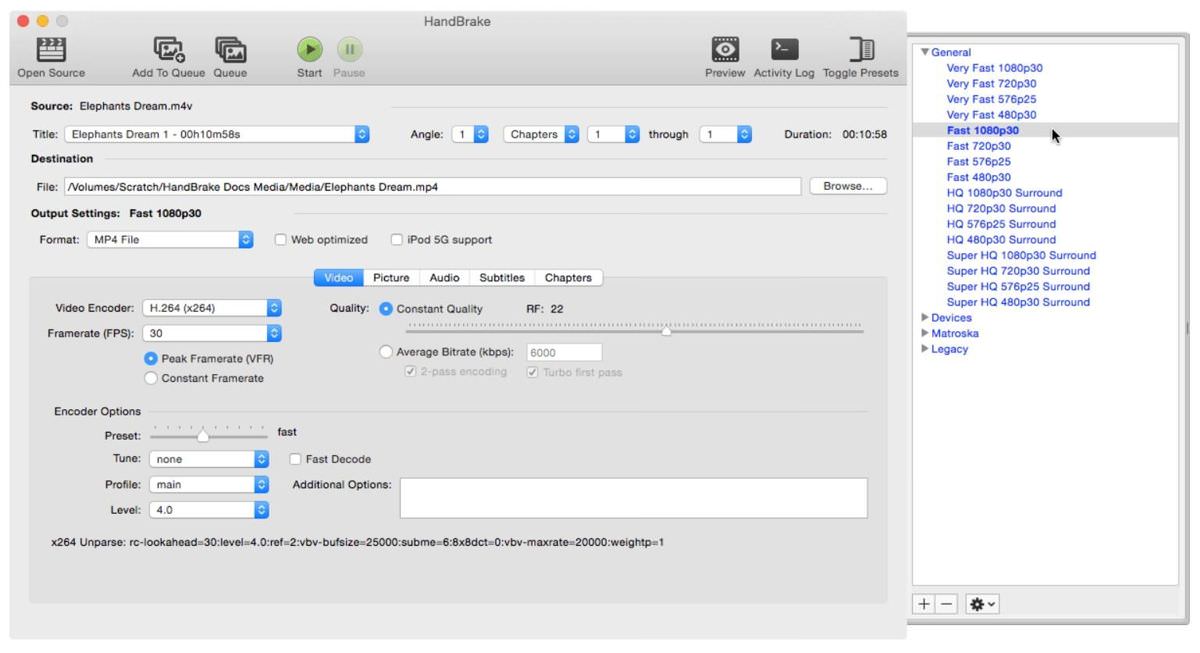Screen dimensions: 1200x653
Task: Open the Title dropdown for Elephants Dream
Action: pyautogui.click(x=217, y=134)
